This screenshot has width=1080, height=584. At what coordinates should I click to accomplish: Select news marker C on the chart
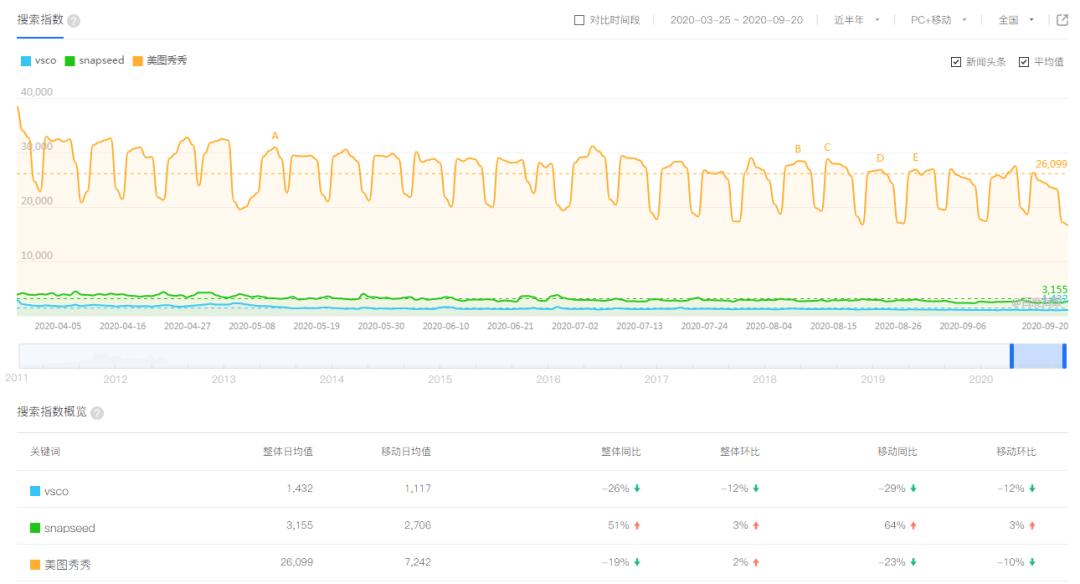coord(827,148)
